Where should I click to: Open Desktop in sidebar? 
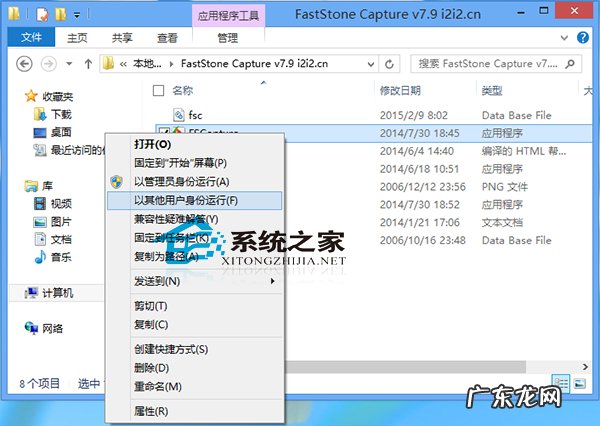click(53, 132)
